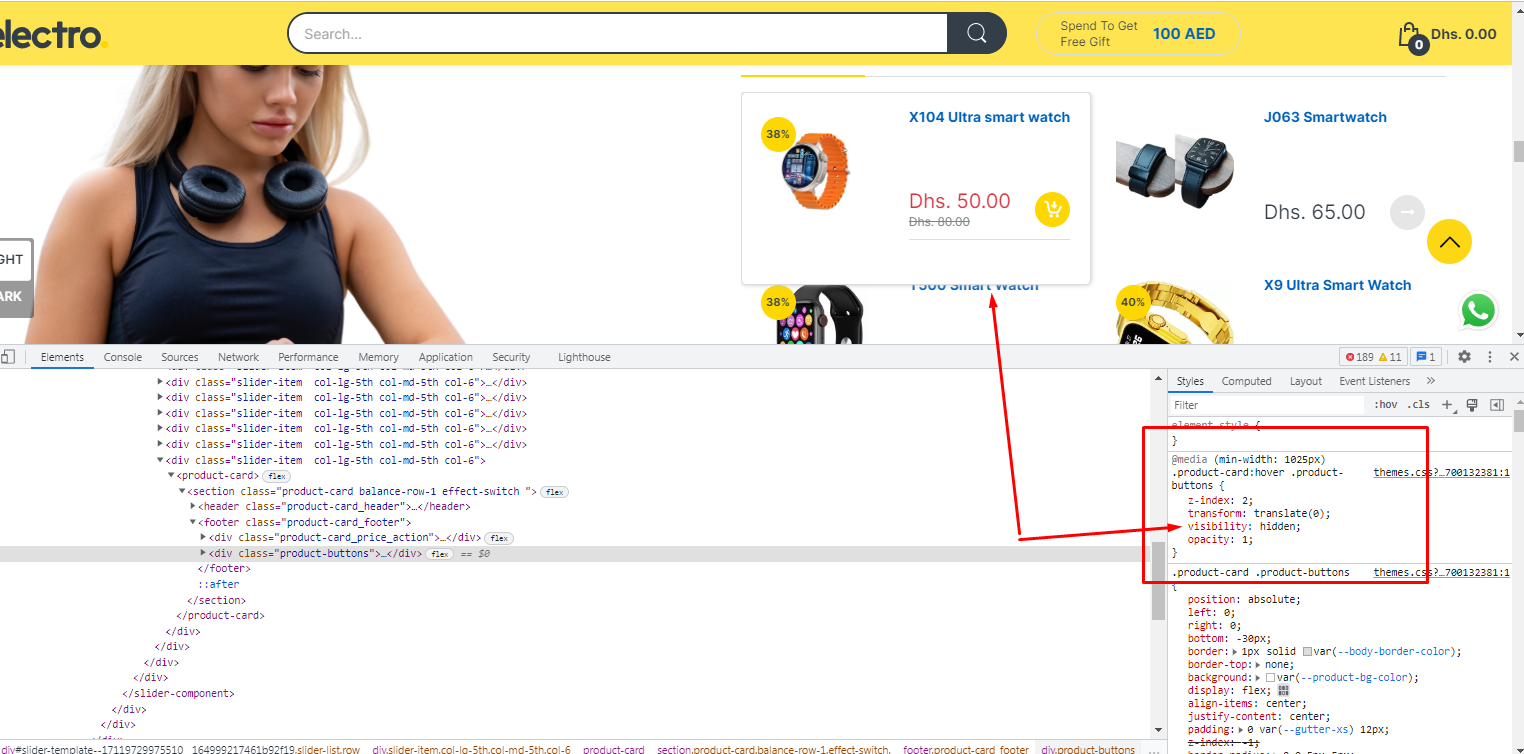Open the WhatsApp chat icon
Image resolution: width=1524 pixels, height=754 pixels.
click(x=1478, y=310)
